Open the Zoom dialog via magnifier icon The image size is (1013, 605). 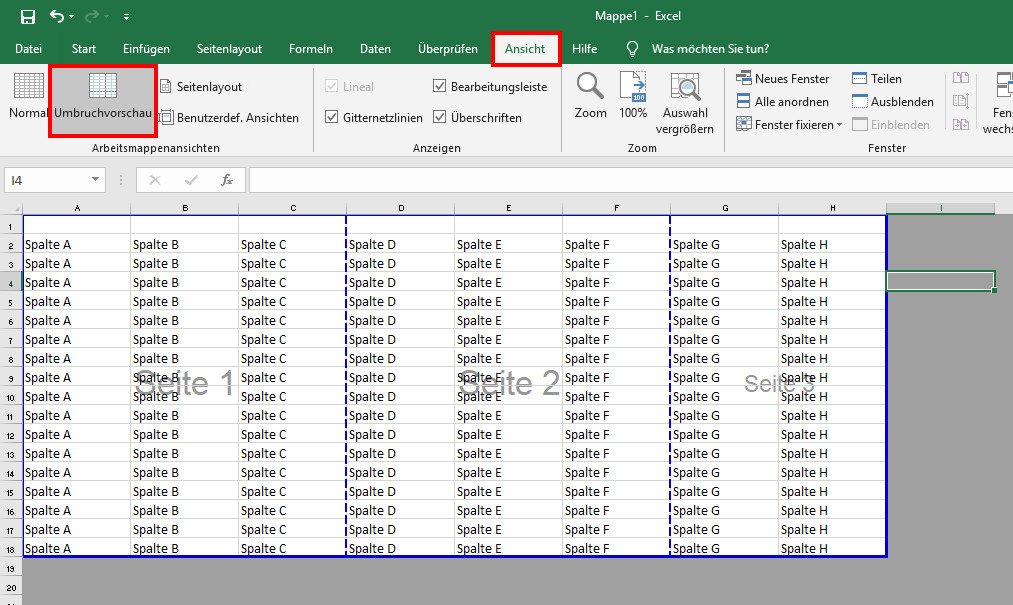click(x=590, y=95)
